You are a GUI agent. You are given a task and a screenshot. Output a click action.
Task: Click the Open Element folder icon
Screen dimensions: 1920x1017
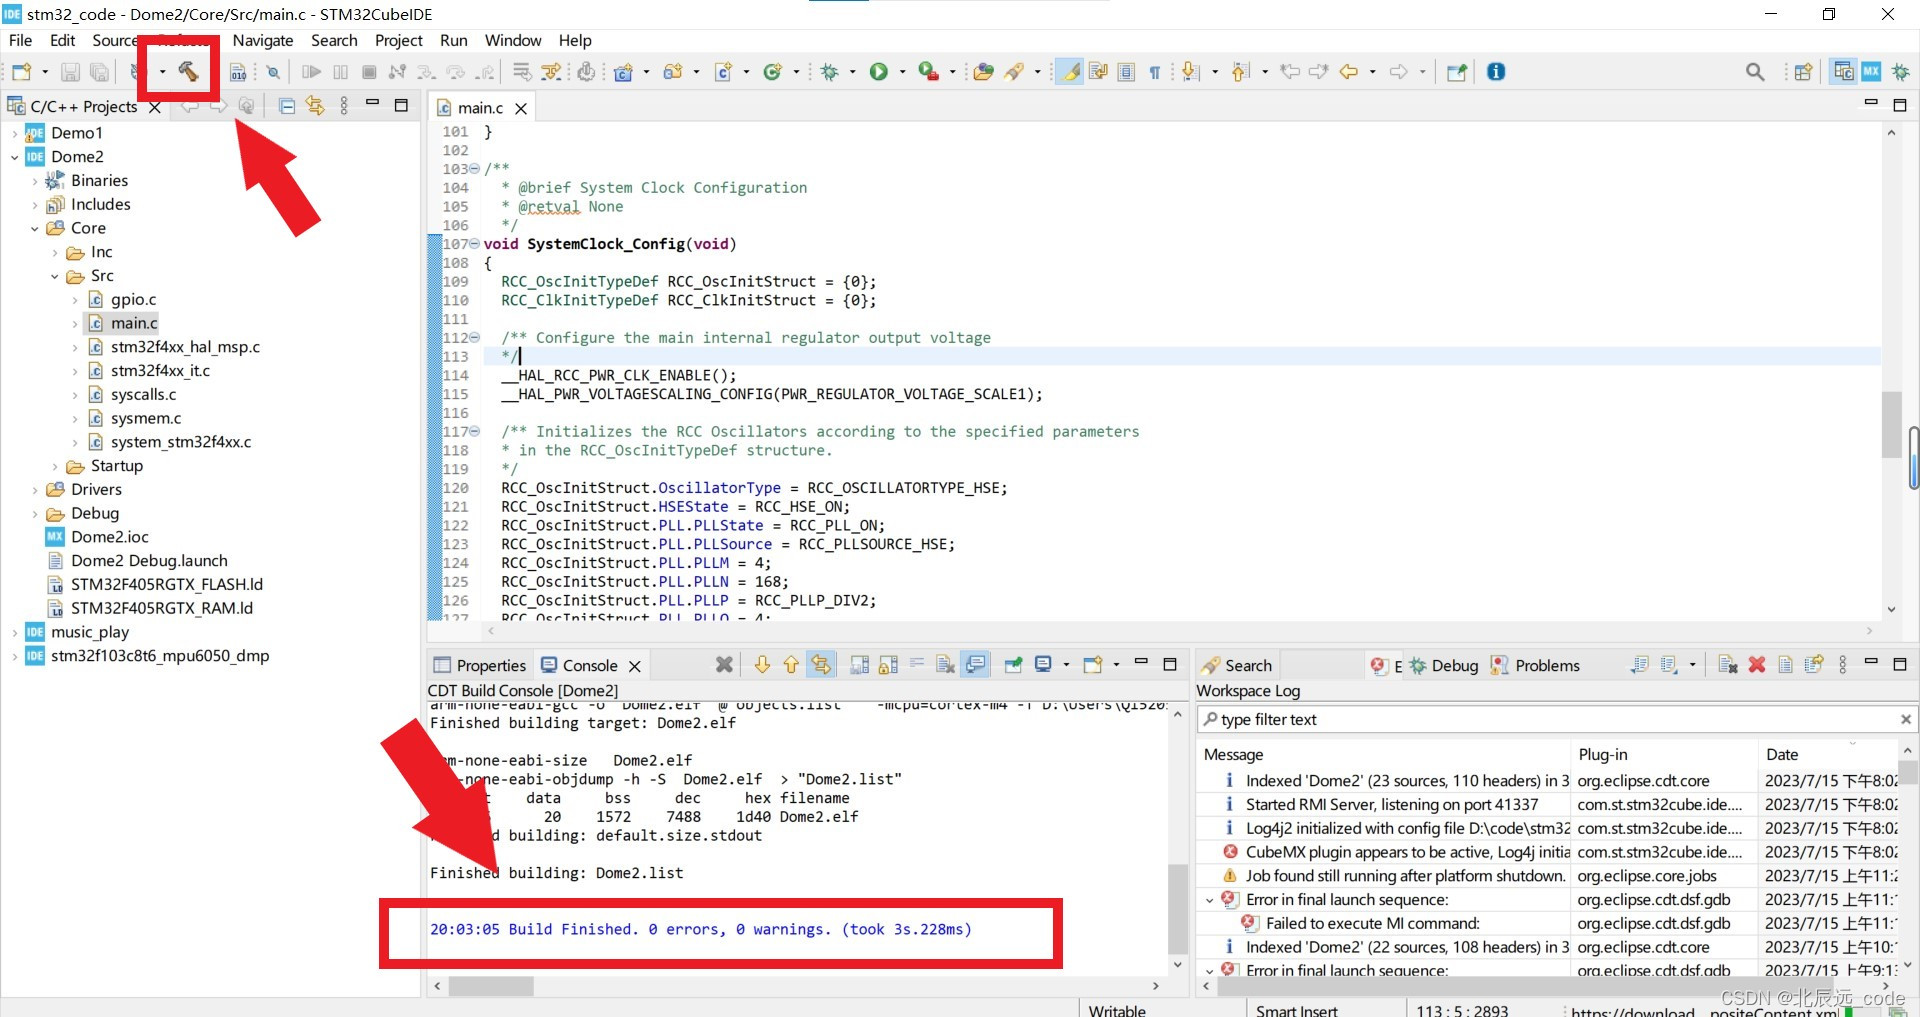coord(983,72)
